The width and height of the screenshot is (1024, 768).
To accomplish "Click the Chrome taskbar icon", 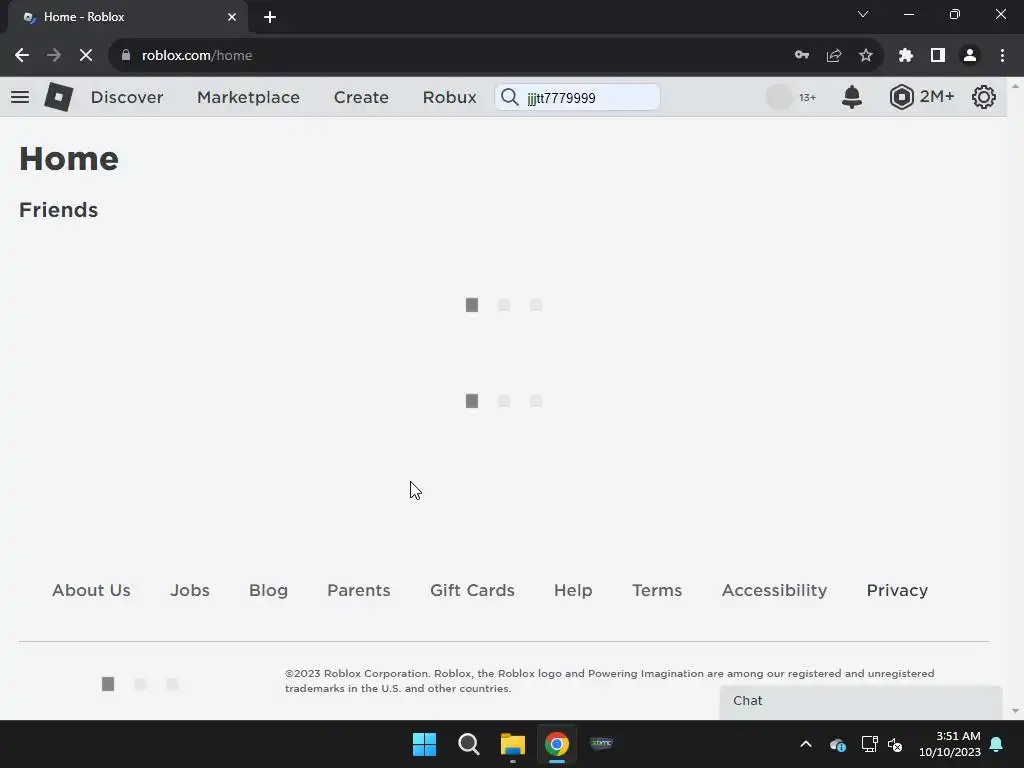I will click(557, 744).
